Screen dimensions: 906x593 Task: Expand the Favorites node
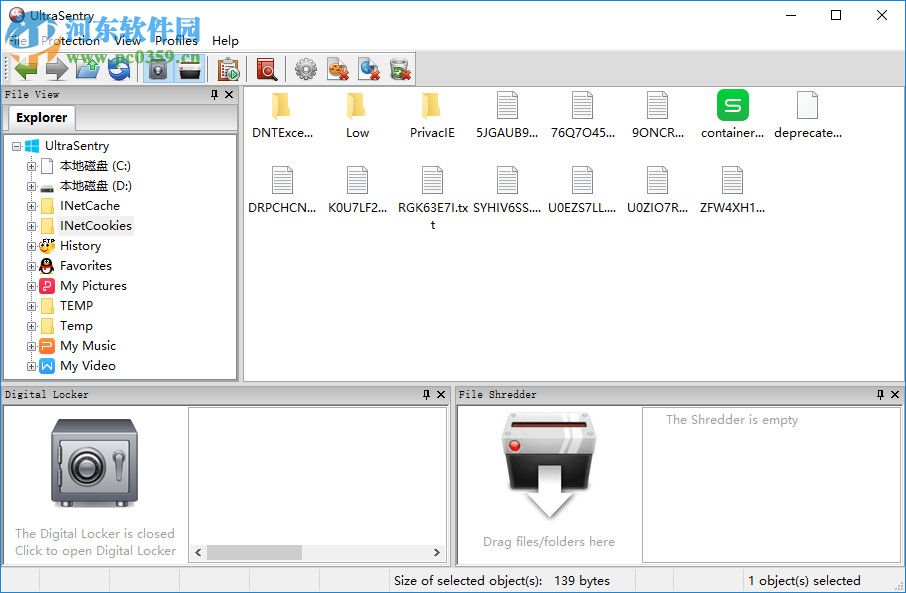click(x=31, y=266)
